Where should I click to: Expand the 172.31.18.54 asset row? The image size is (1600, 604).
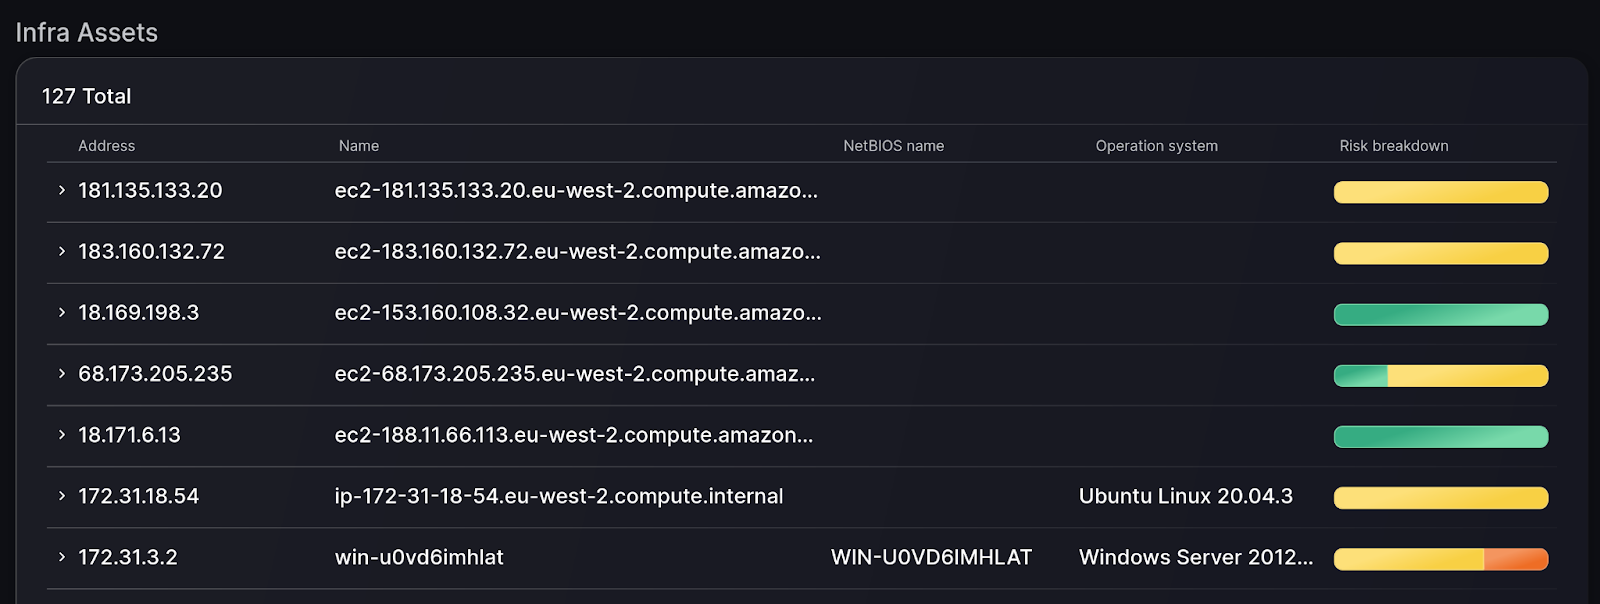62,495
